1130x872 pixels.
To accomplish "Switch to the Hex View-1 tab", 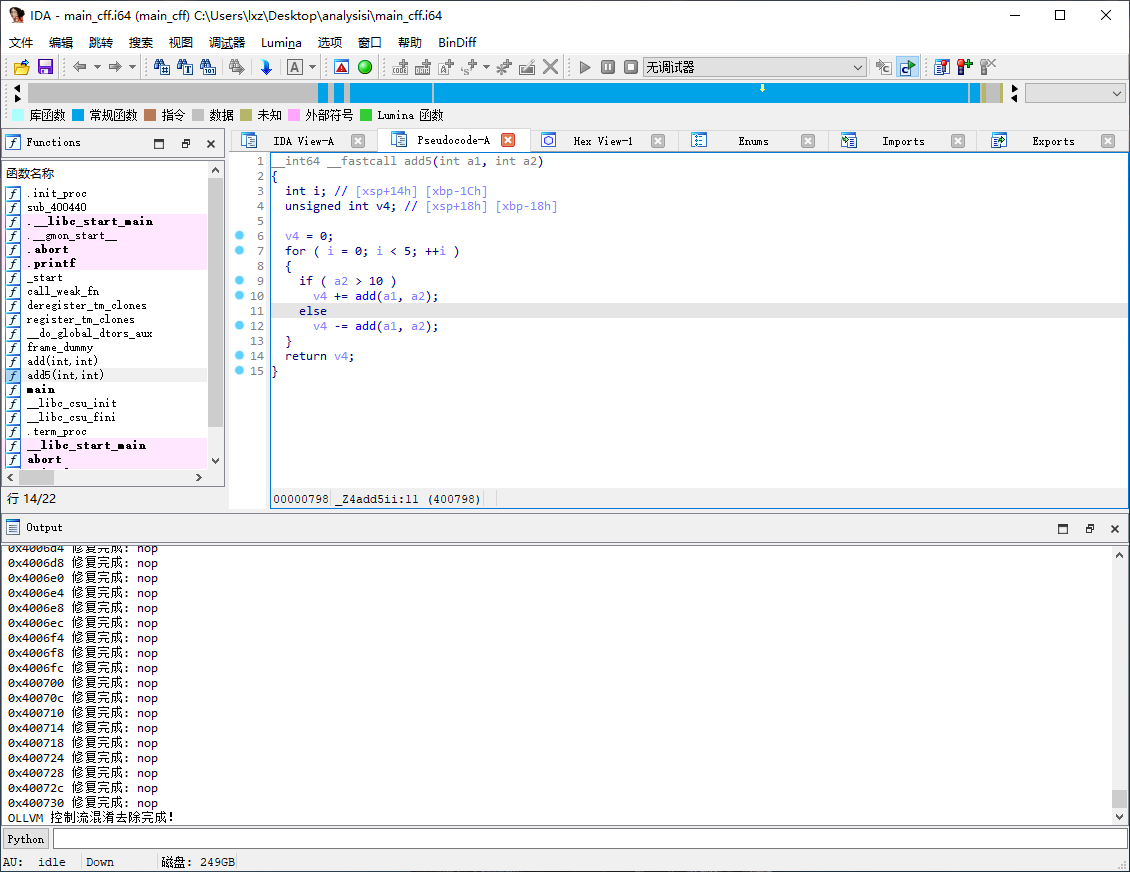I will [x=601, y=141].
